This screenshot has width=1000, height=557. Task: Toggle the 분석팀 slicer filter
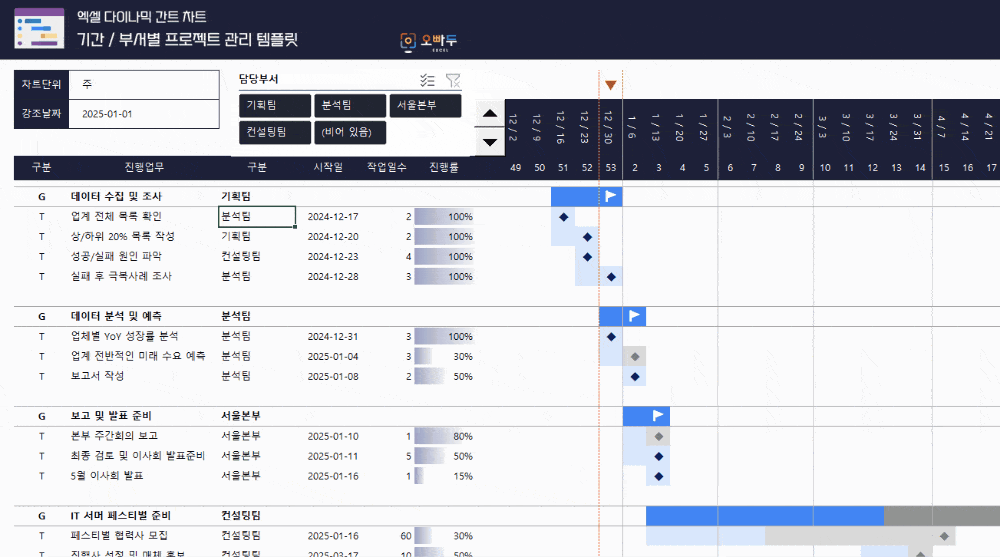349,105
